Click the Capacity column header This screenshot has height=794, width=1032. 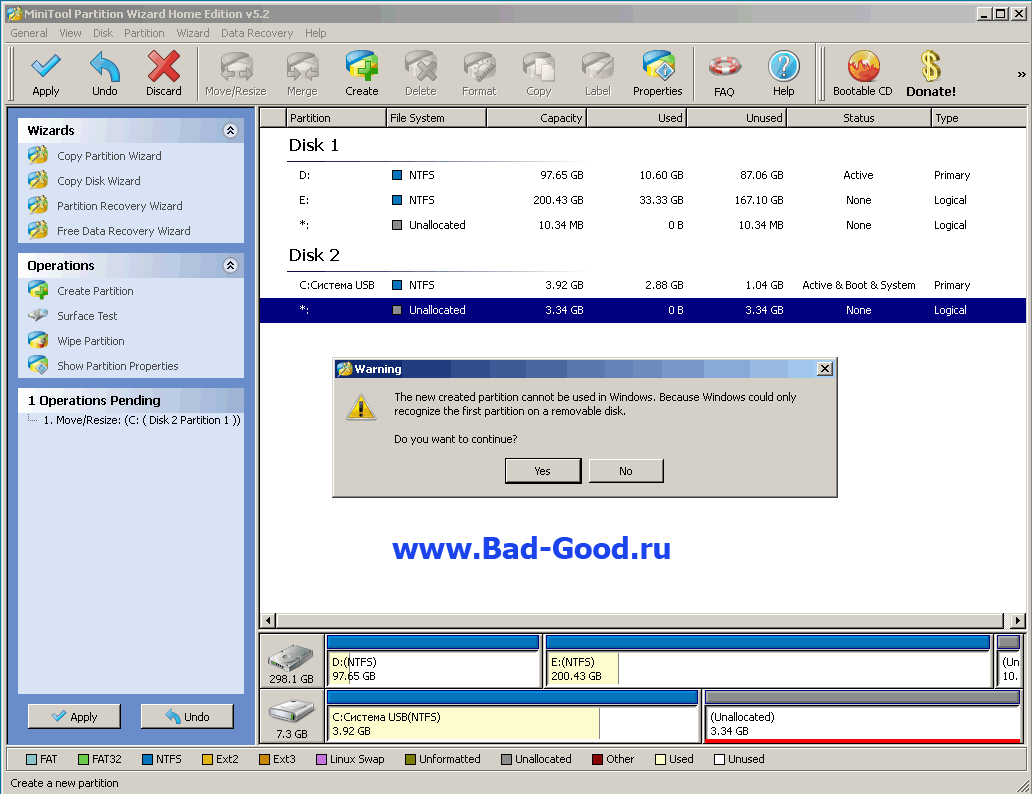536,118
